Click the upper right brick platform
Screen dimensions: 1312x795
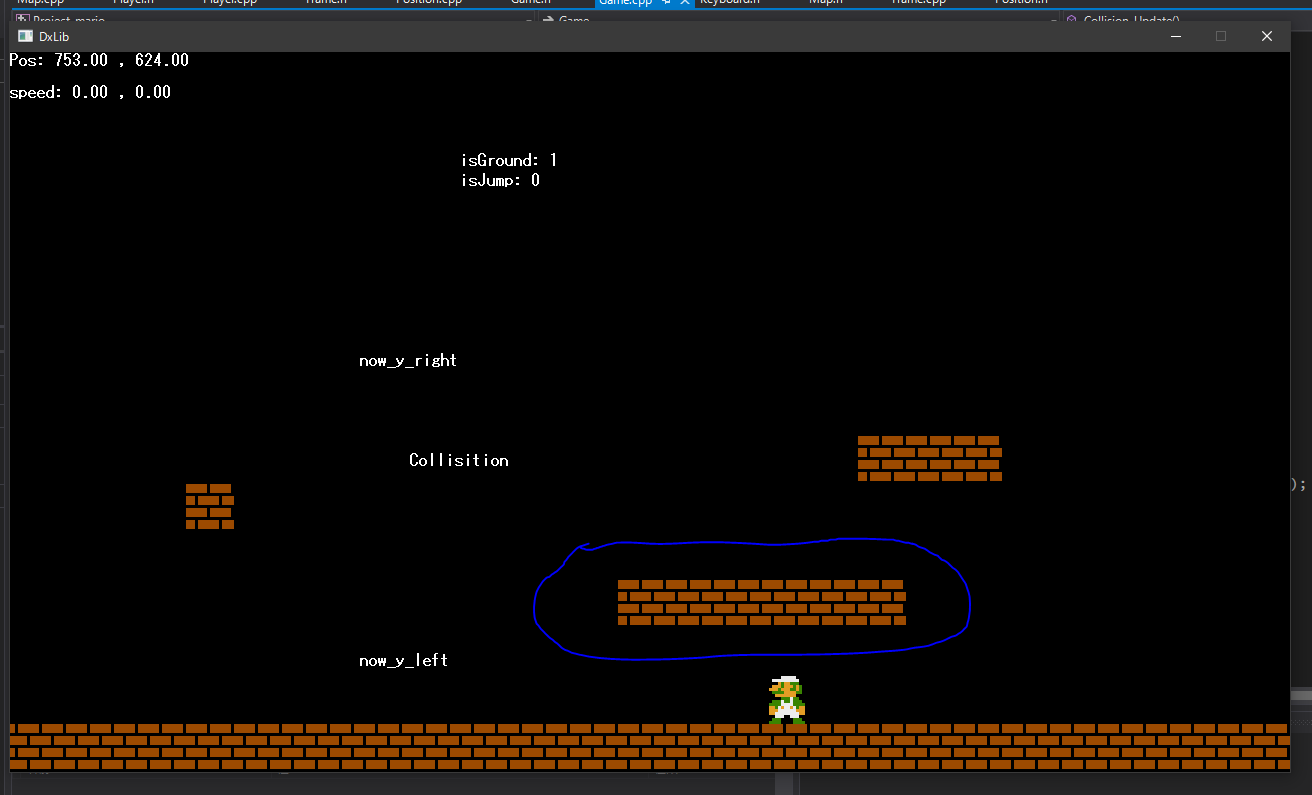point(930,458)
